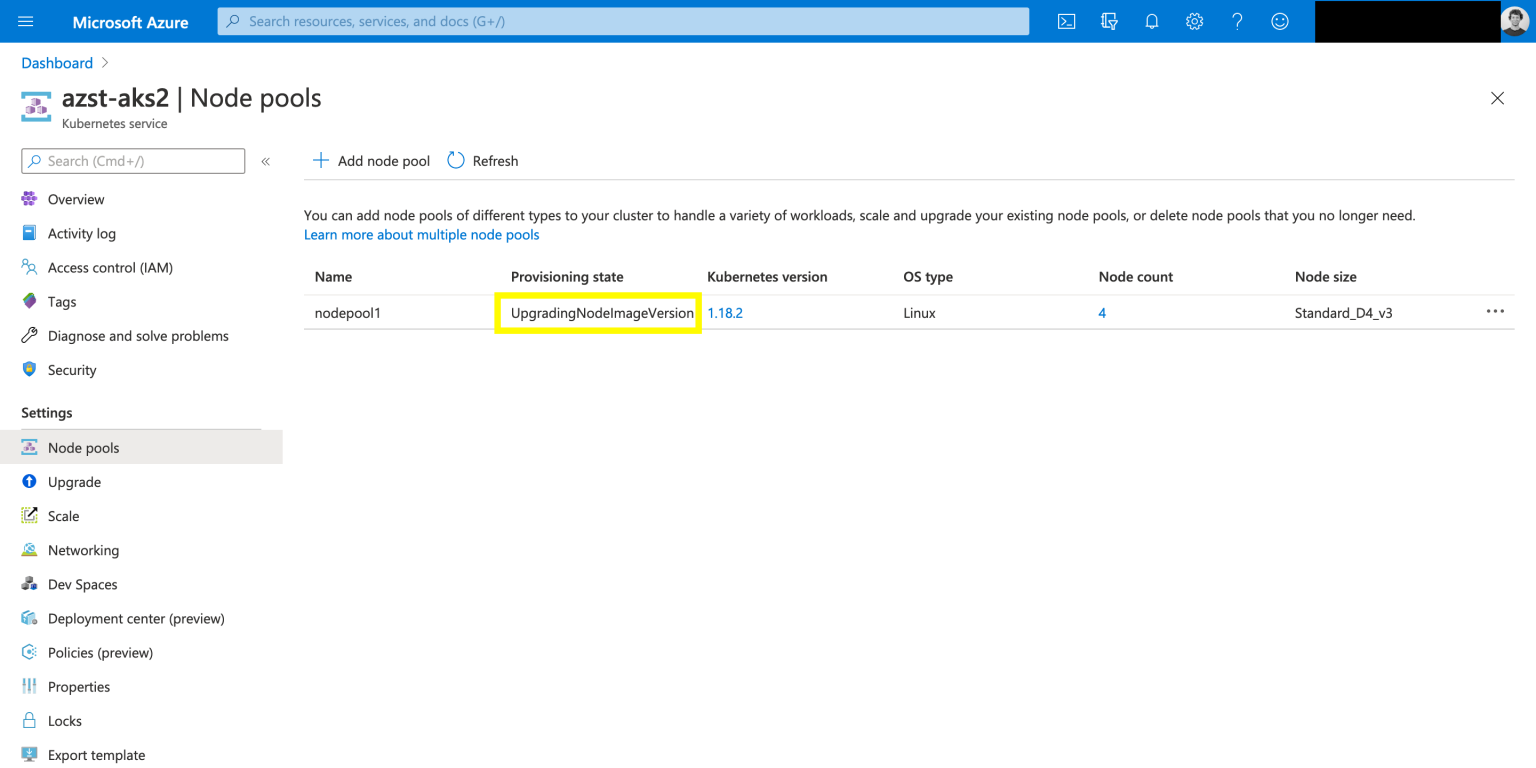The width and height of the screenshot is (1536, 768).
Task: Open the portal hamburger menu
Action: [26, 21]
